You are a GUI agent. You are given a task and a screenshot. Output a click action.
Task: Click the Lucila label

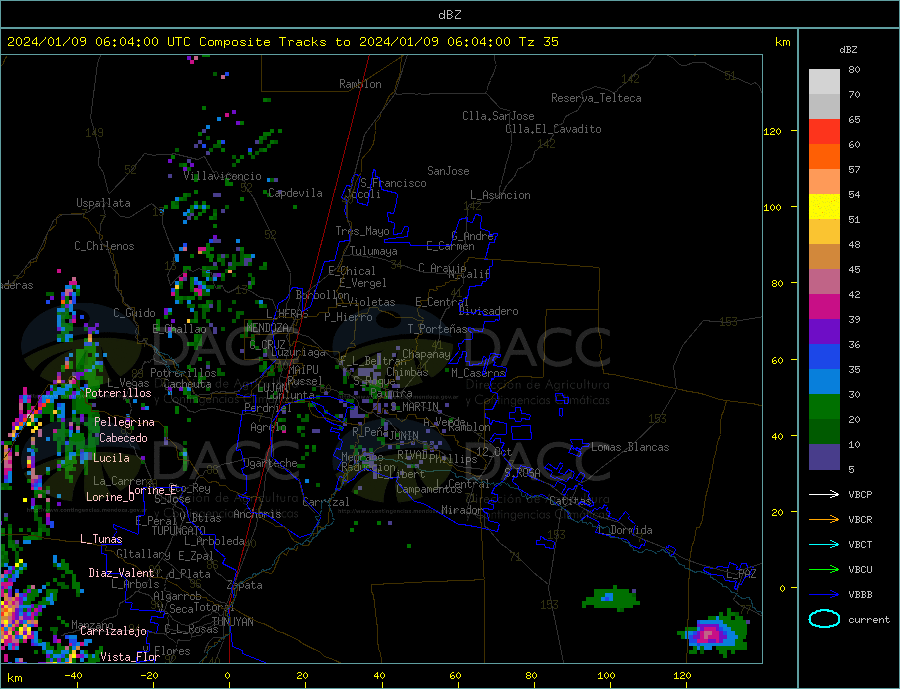pyautogui.click(x=111, y=458)
